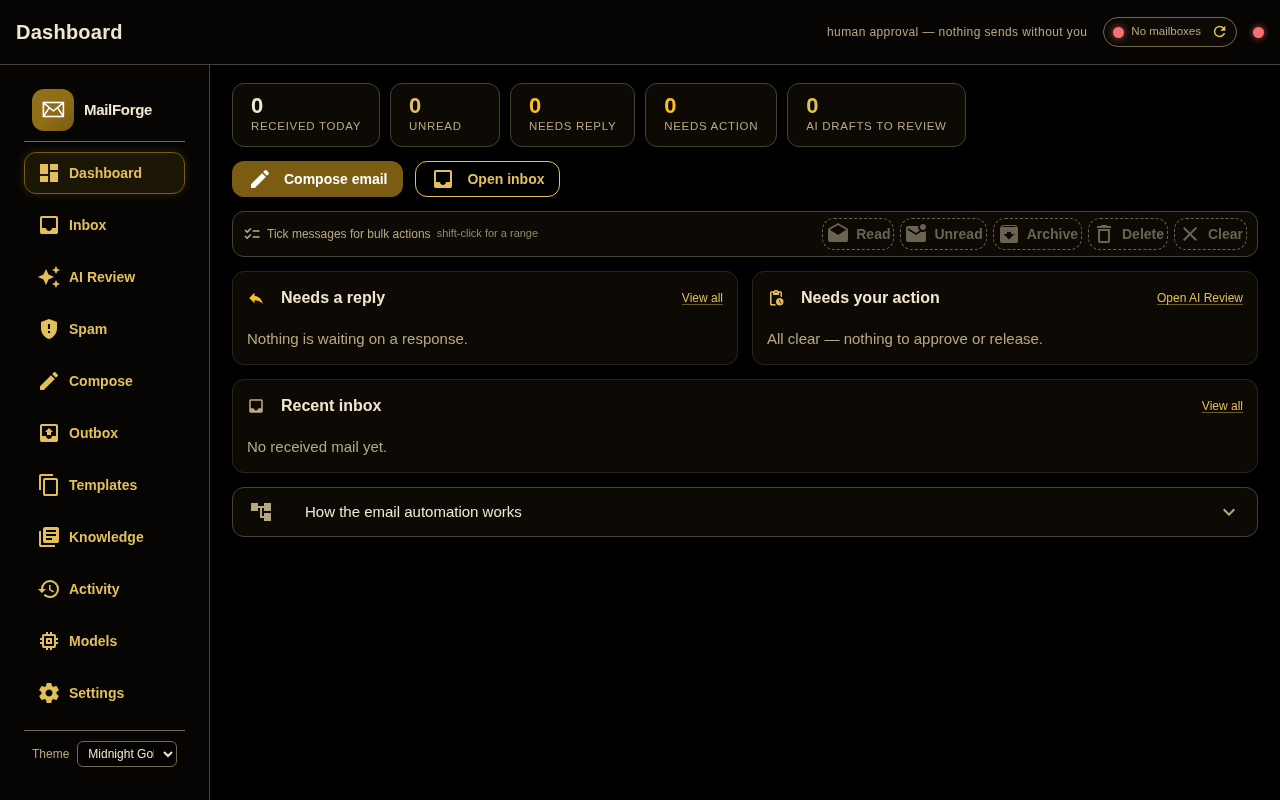Click the Recent inbox tray icon
The width and height of the screenshot is (1280, 800).
256,406
